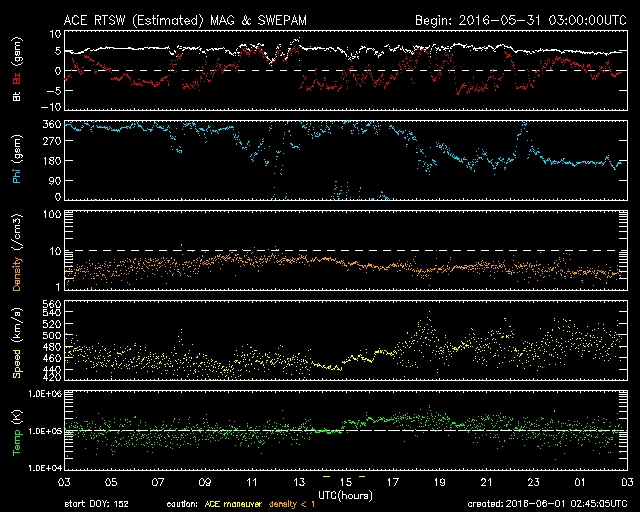Screen dimensions: 640x512
Task: Click the Phi (gsm) axis label
Action: click(x=18, y=160)
